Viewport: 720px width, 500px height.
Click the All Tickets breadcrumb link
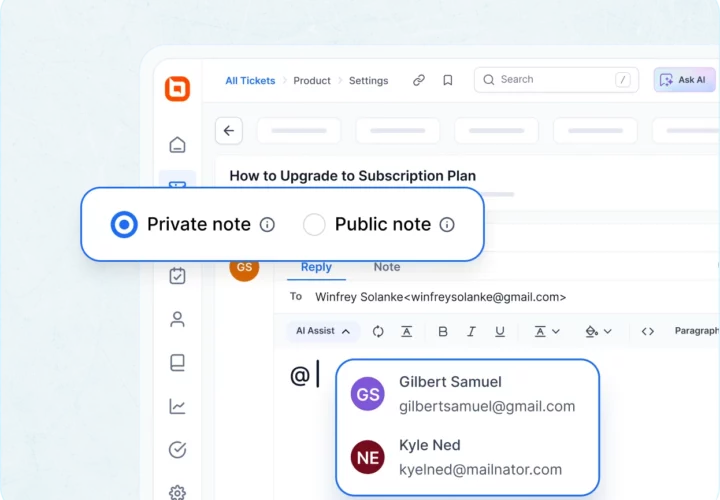pos(250,81)
